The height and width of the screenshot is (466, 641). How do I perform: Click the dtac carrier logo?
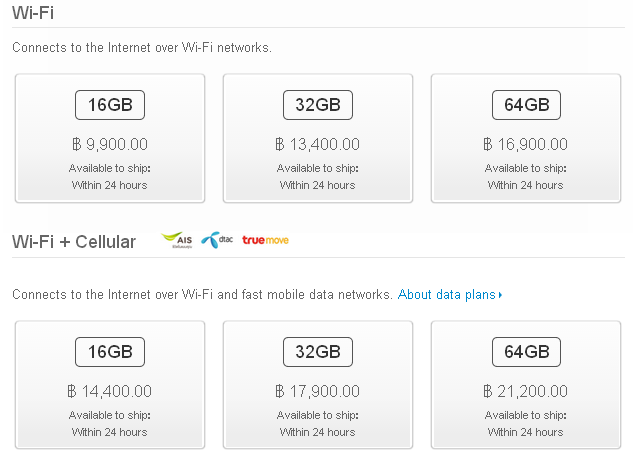click(217, 240)
